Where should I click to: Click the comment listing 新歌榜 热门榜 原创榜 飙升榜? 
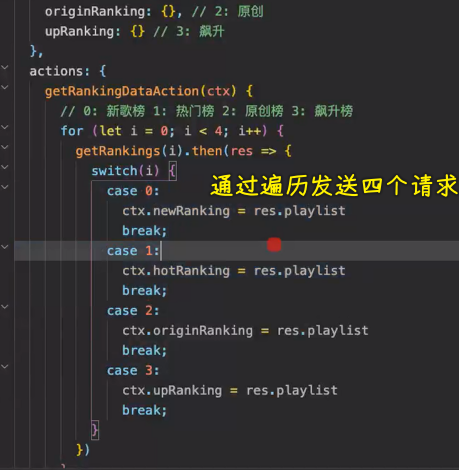[206, 111]
